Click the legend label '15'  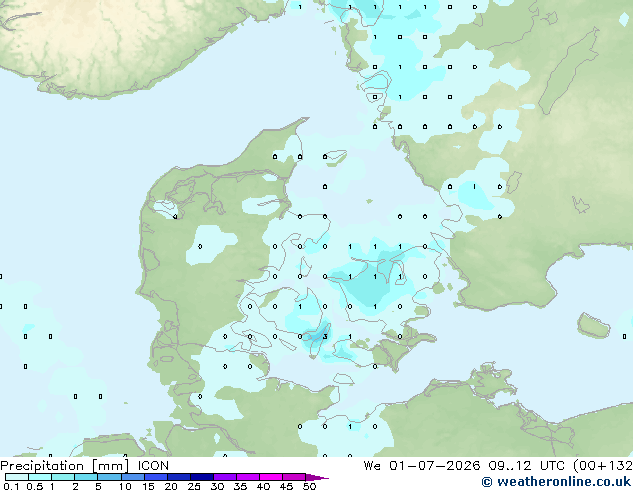point(148,486)
